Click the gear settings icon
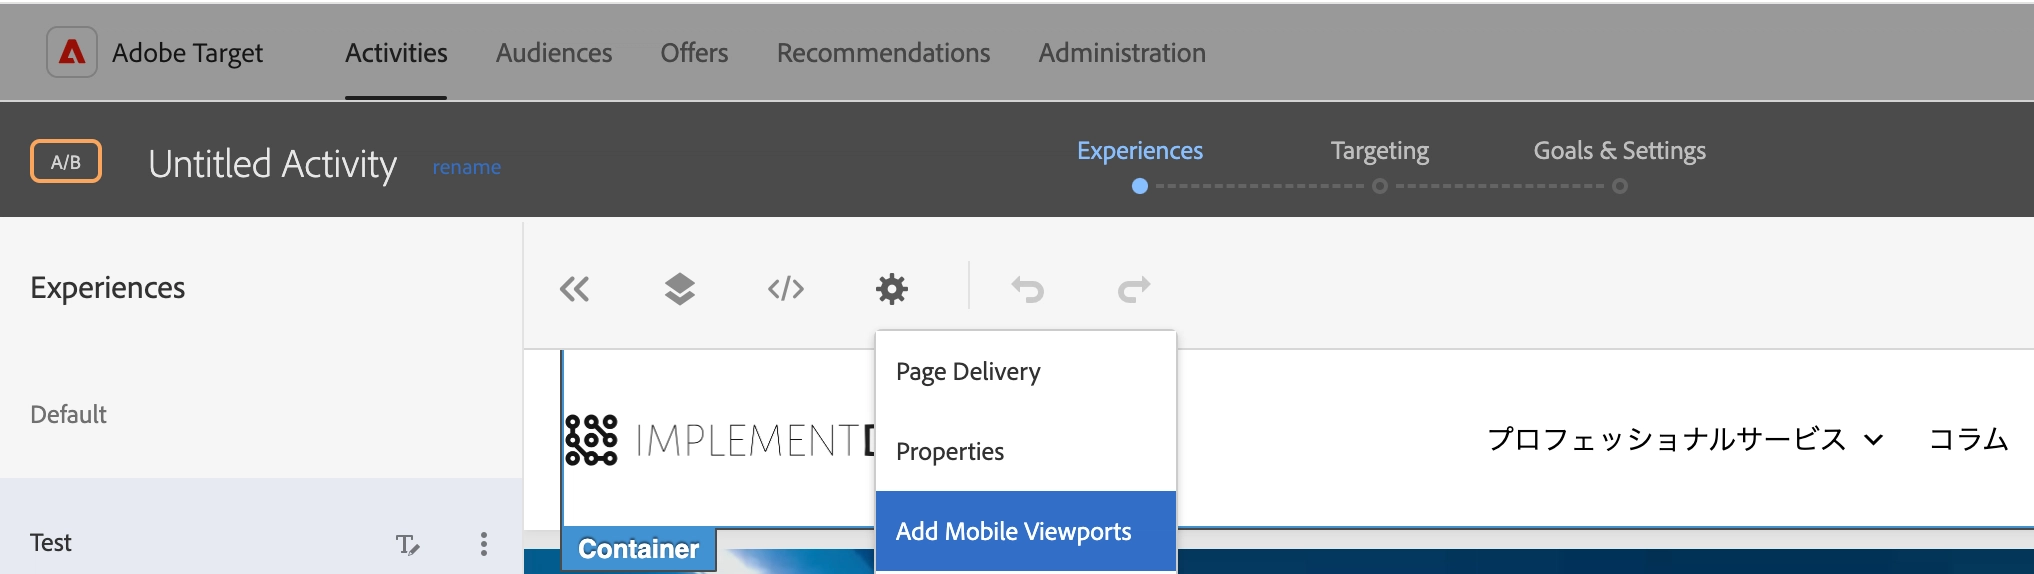Viewport: 2034px width, 574px height. [892, 289]
